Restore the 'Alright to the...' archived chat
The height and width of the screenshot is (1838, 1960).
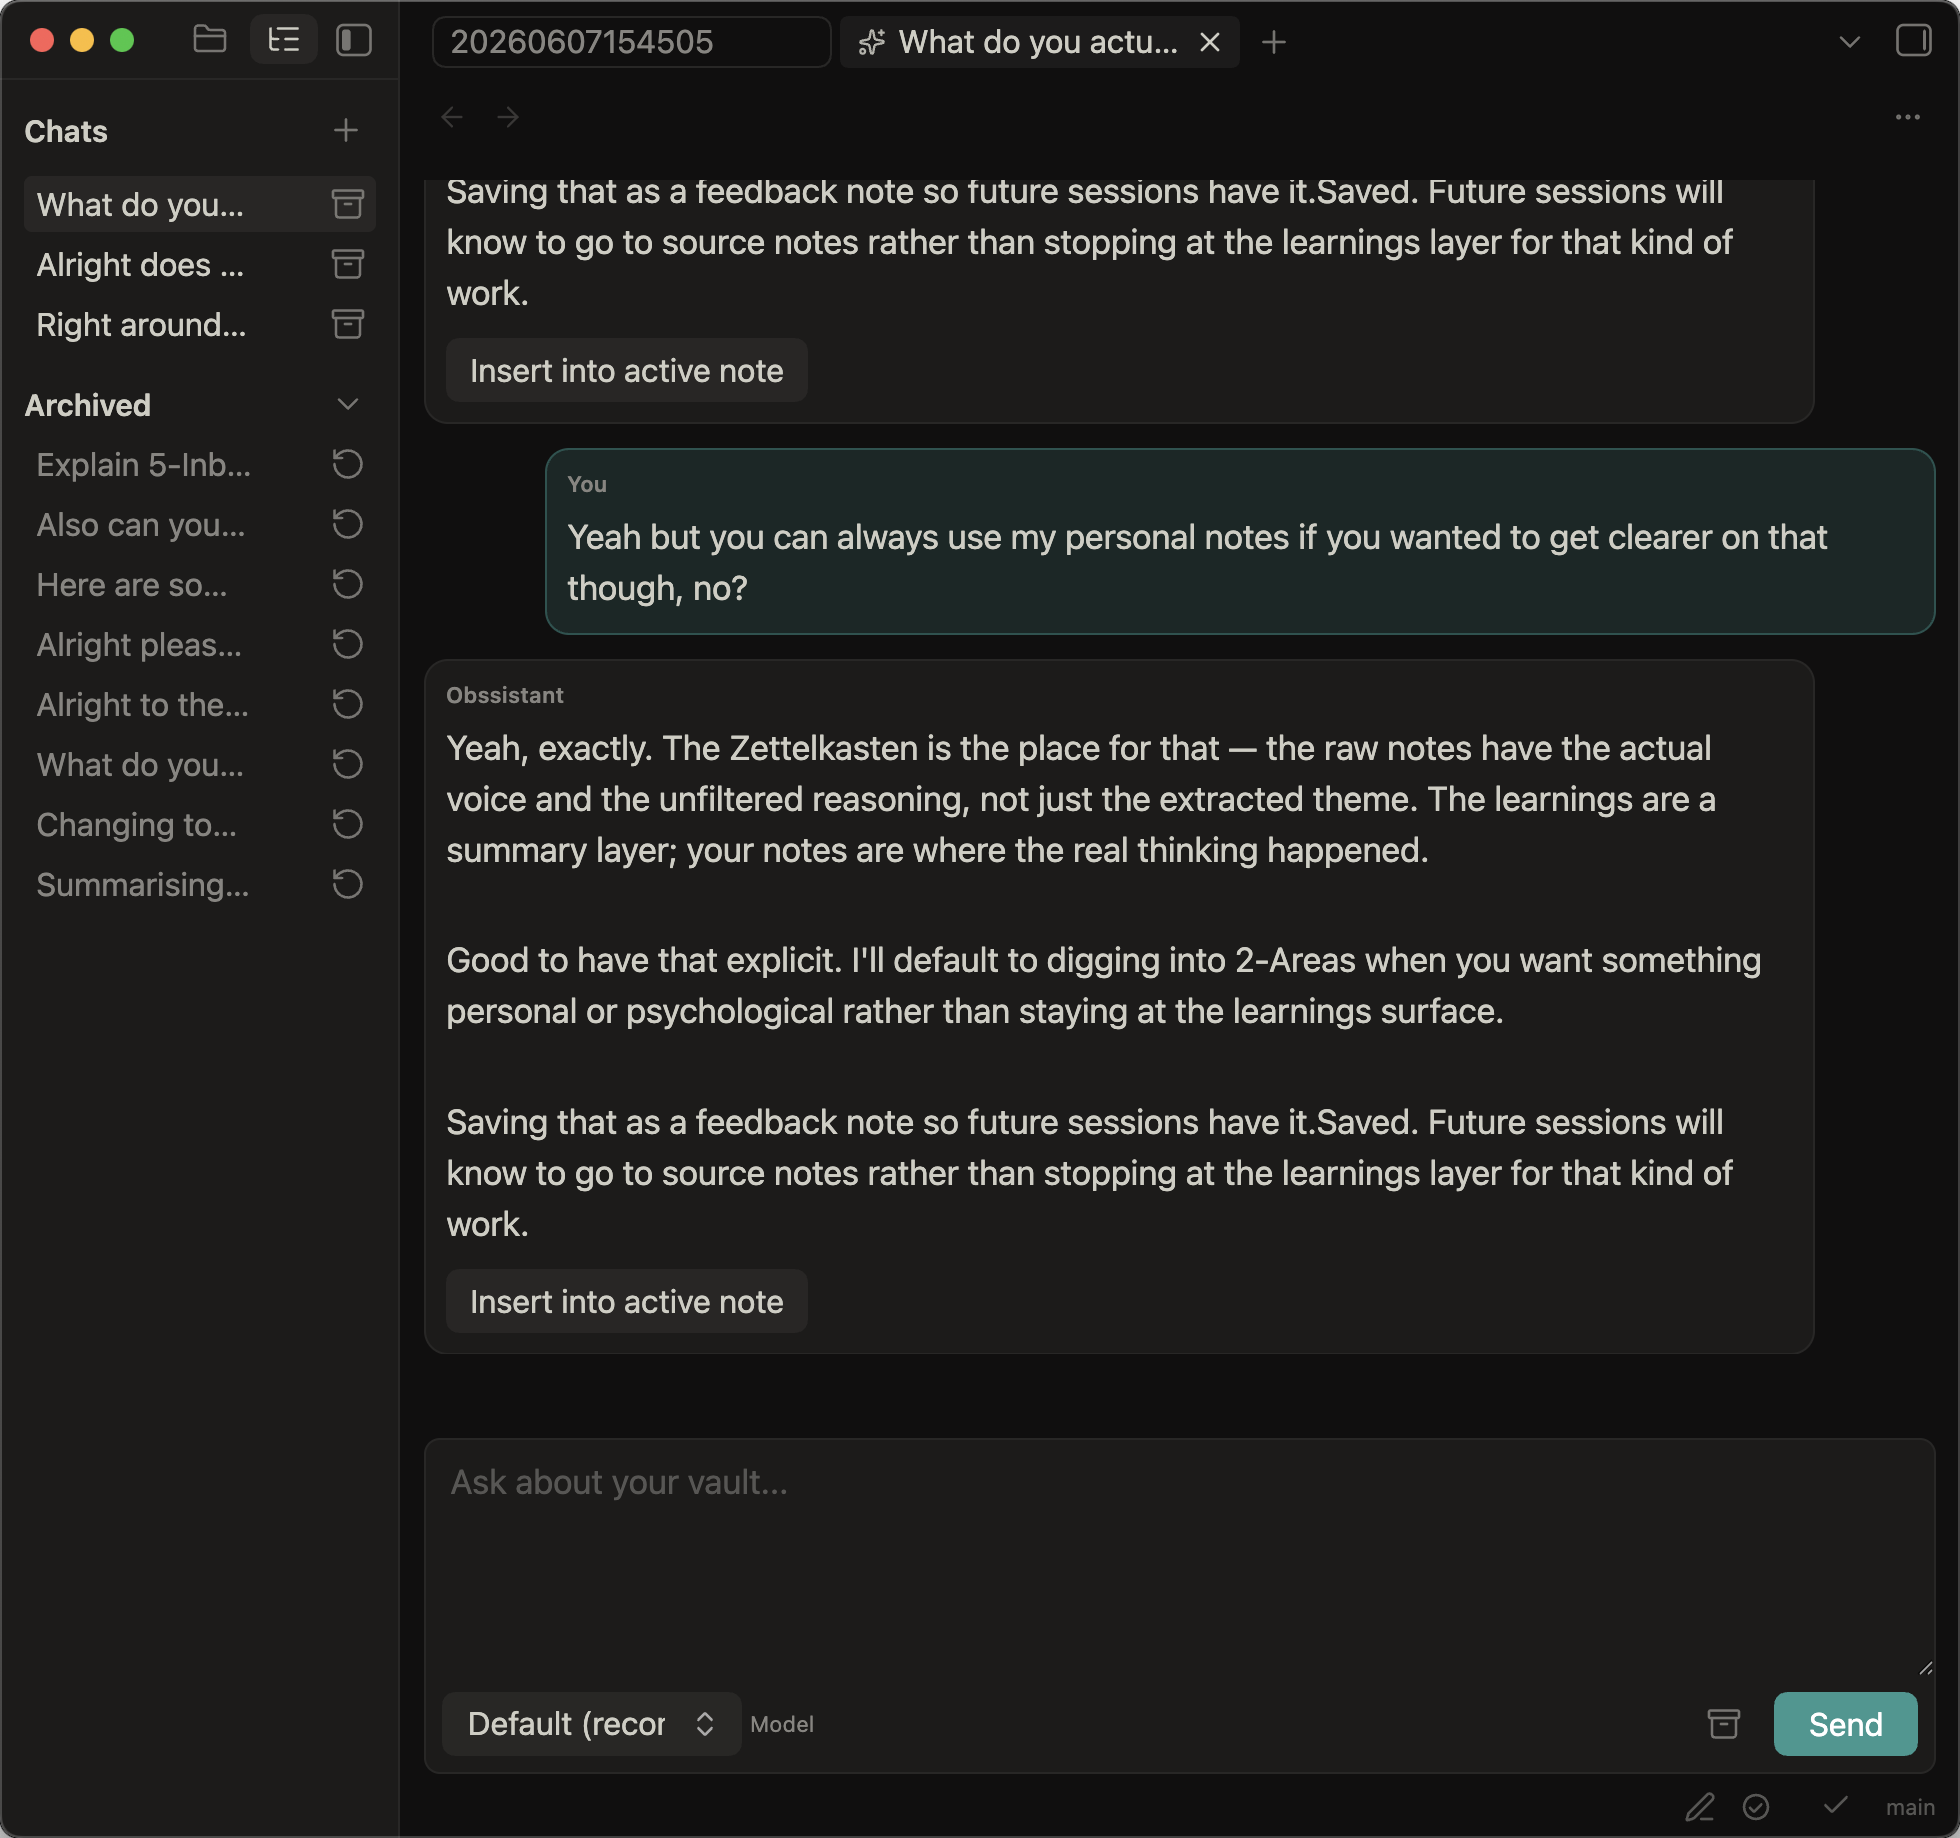tap(347, 704)
